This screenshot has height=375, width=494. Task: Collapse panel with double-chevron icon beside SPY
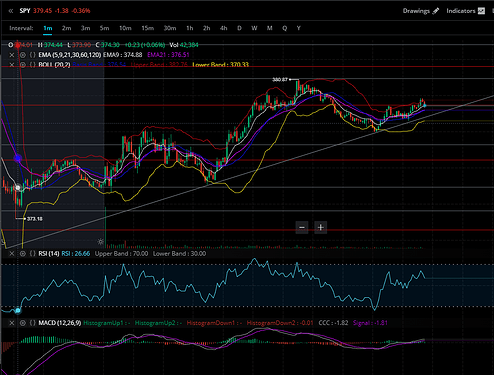tap(11, 11)
